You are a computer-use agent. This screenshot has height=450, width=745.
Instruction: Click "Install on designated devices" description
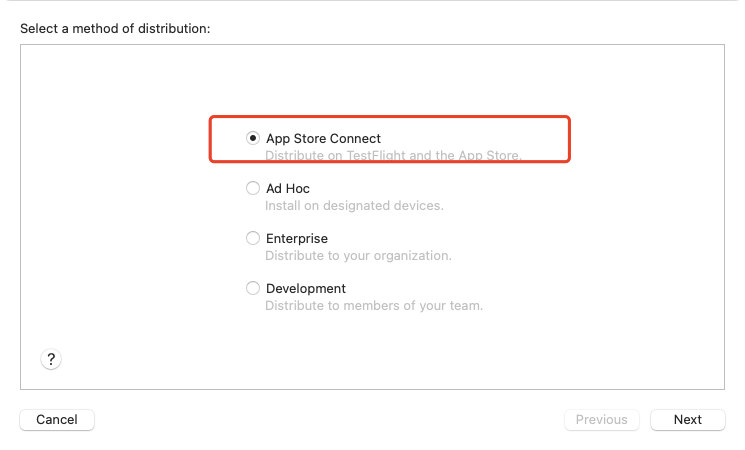coord(354,205)
